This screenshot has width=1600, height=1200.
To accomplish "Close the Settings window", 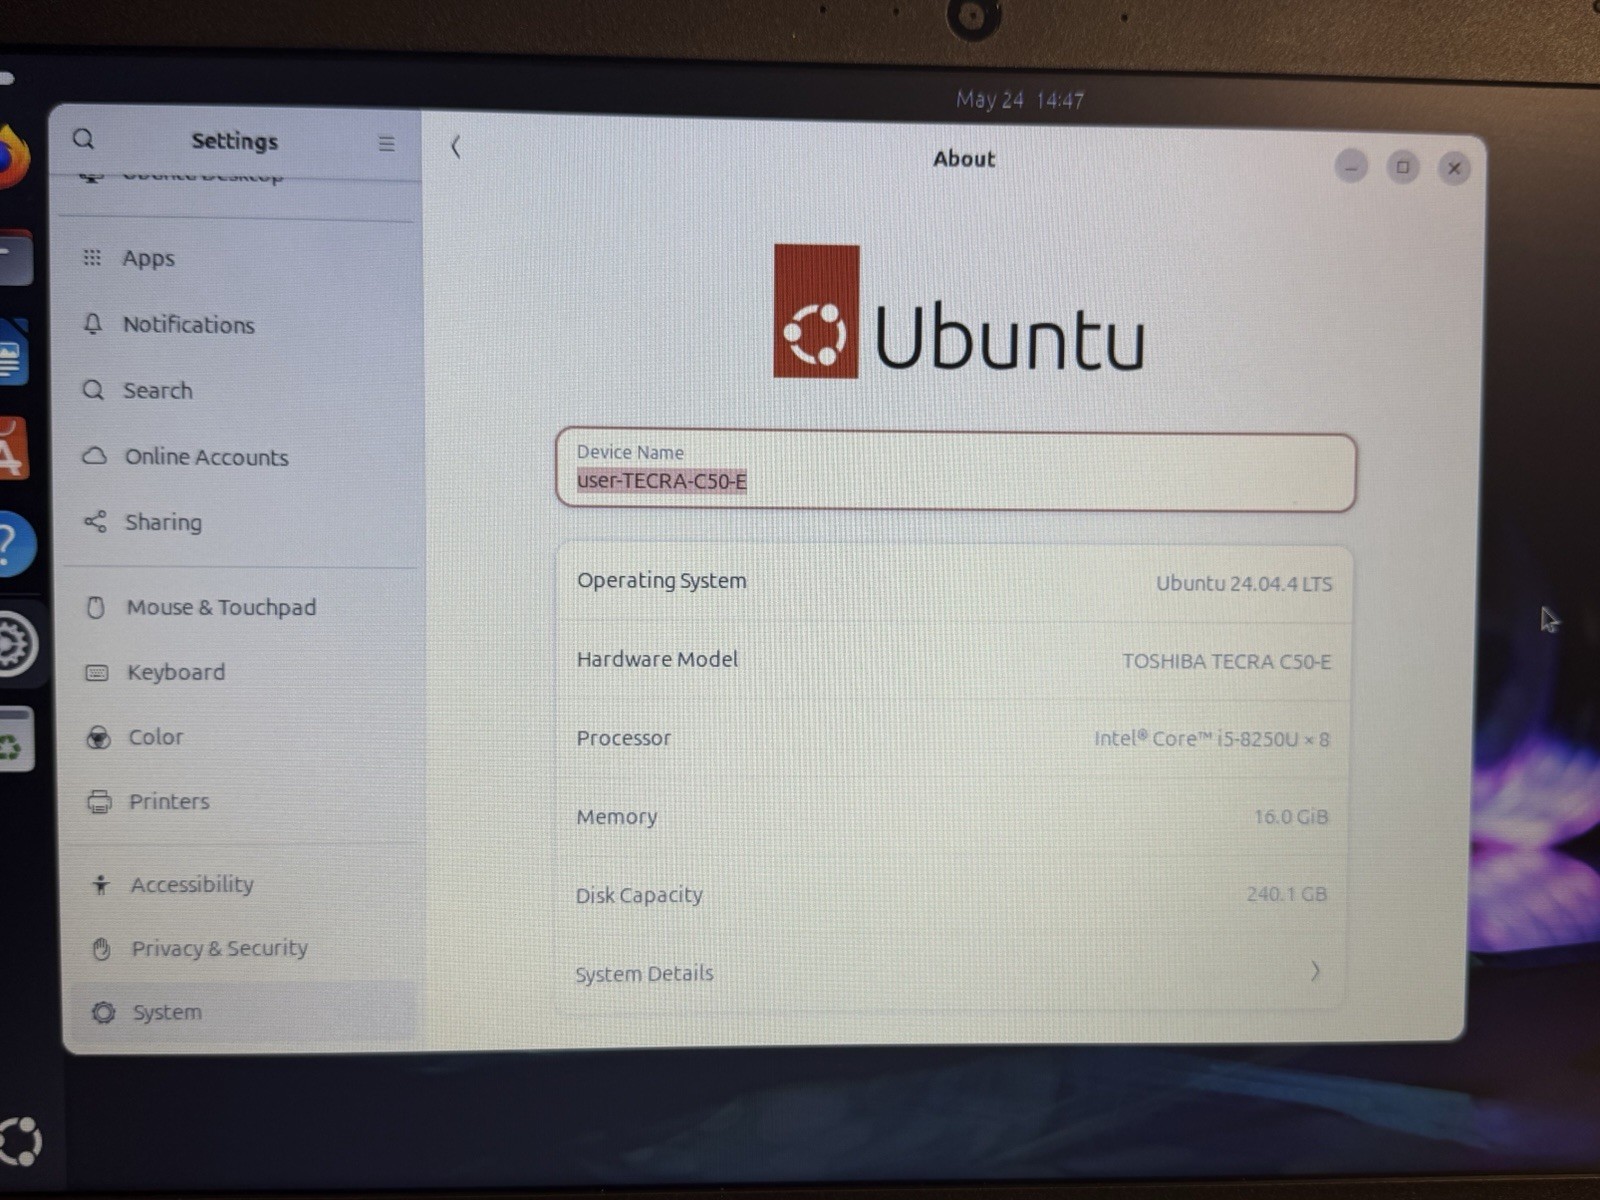I will (x=1455, y=168).
